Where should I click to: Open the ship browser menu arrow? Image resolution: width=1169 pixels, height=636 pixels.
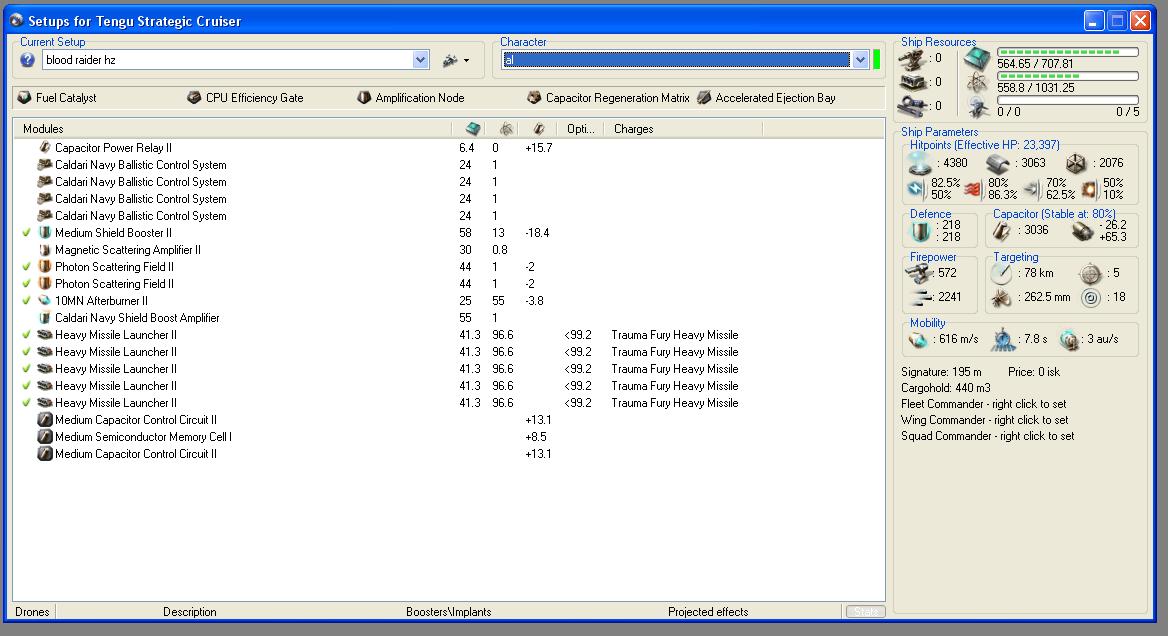click(x=467, y=60)
